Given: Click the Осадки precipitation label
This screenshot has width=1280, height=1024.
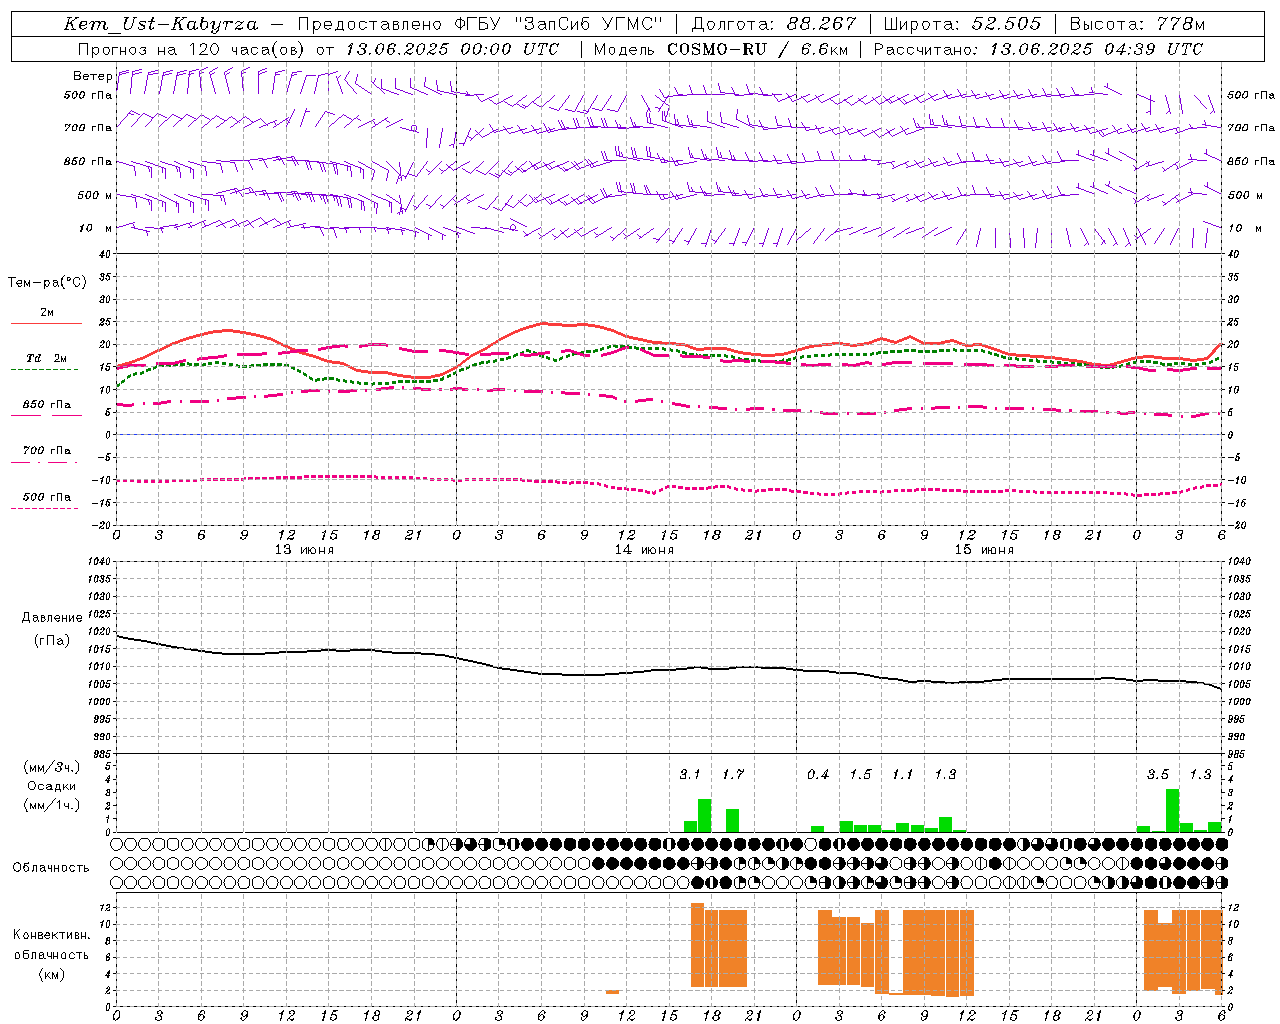Looking at the screenshot, I should 51,786.
